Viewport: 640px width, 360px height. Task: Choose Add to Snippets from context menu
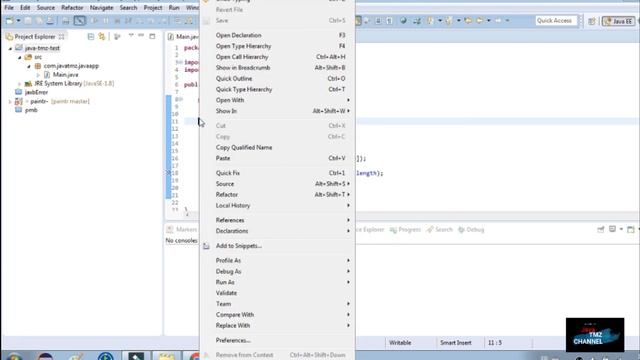click(278, 246)
